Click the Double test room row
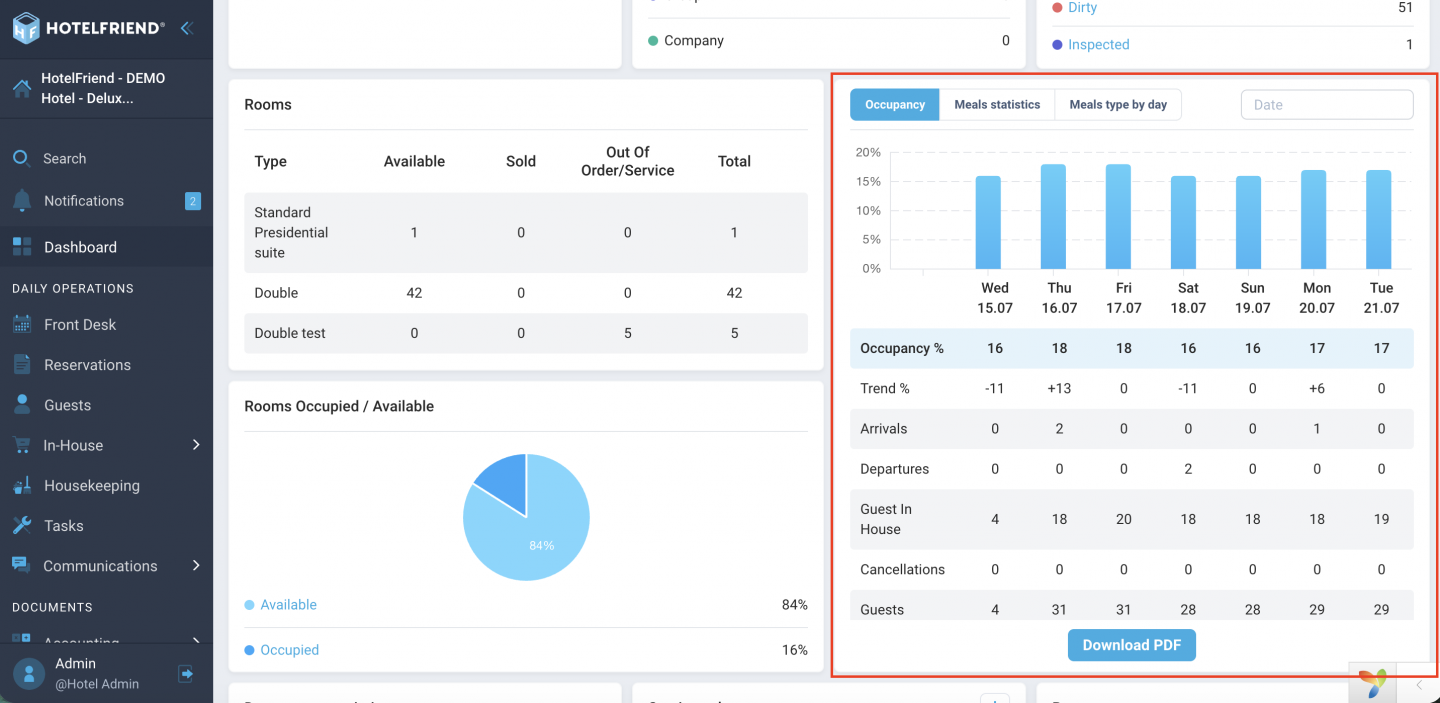 [526, 333]
